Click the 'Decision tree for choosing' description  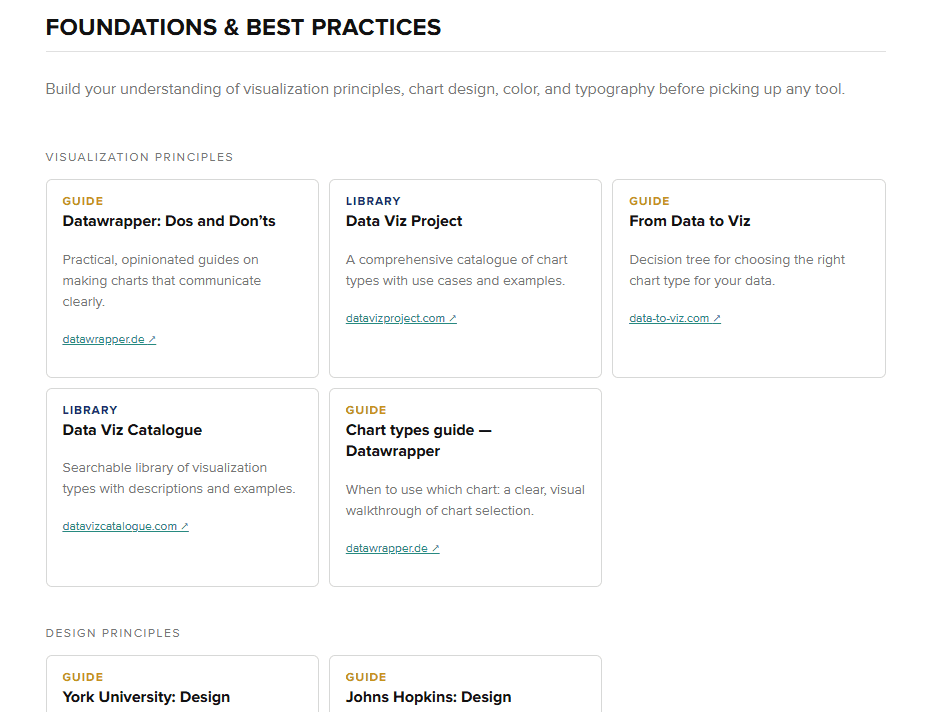pos(737,270)
